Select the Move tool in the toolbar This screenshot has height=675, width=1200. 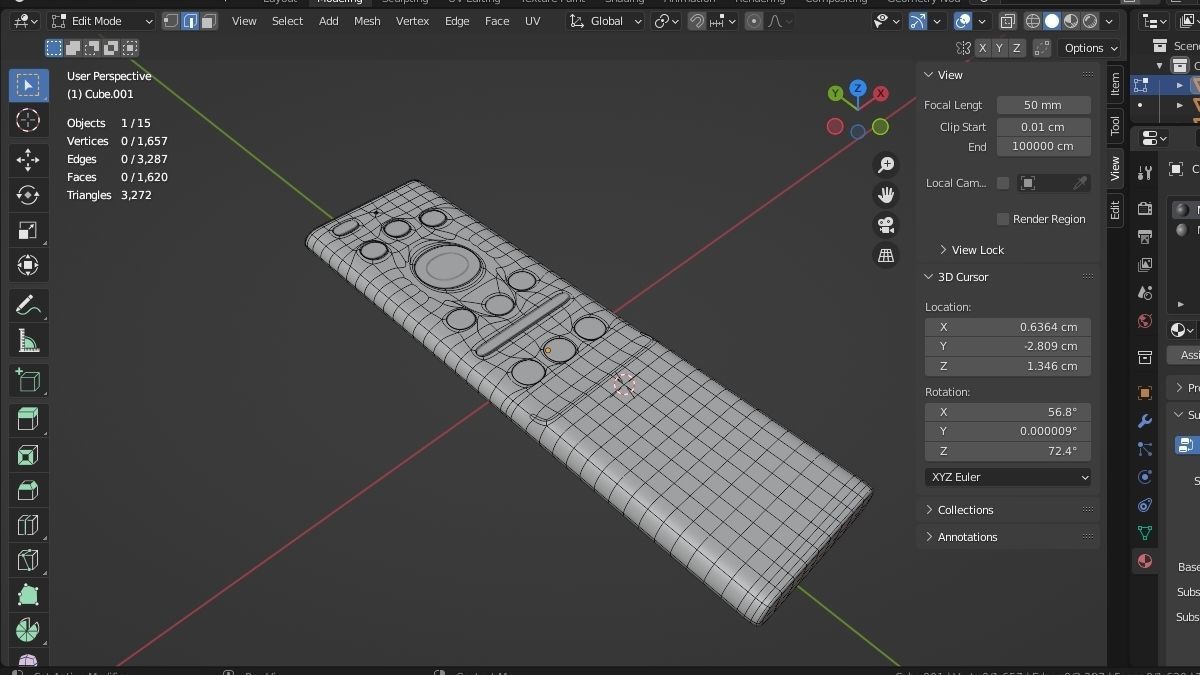coord(28,159)
